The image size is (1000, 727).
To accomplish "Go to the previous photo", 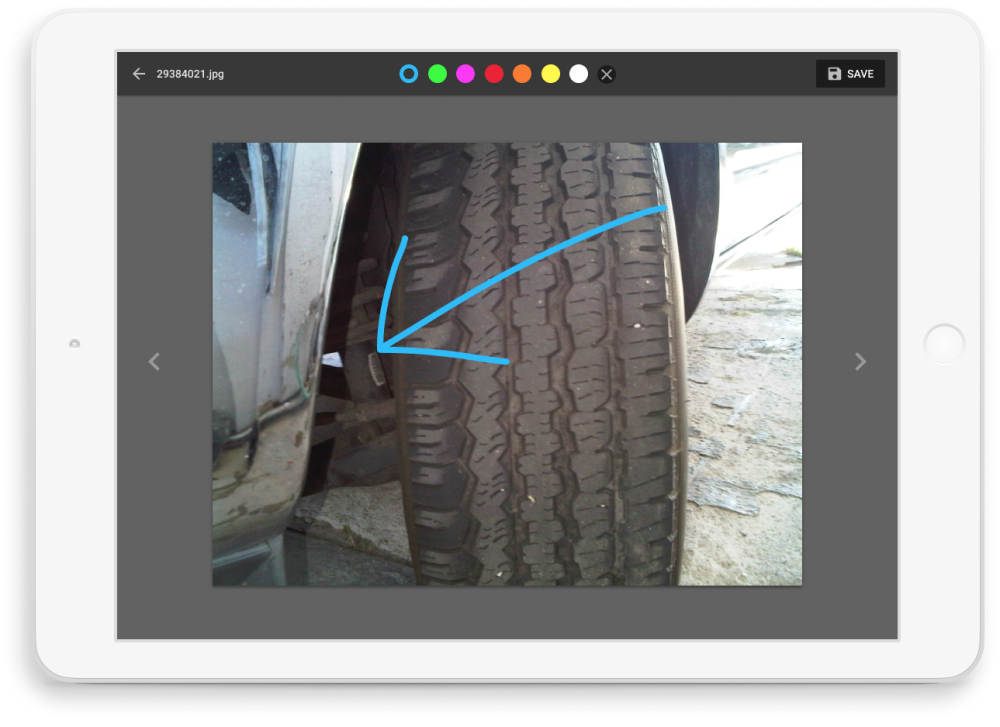I will click(154, 362).
